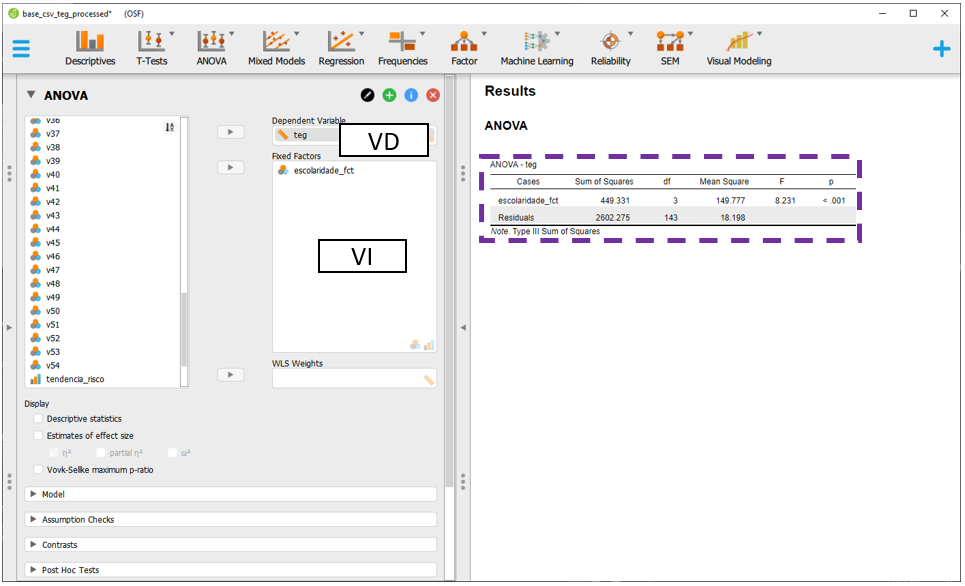965x586 pixels.
Task: Open the Frequencies menu in ribbon
Action: coord(402,47)
